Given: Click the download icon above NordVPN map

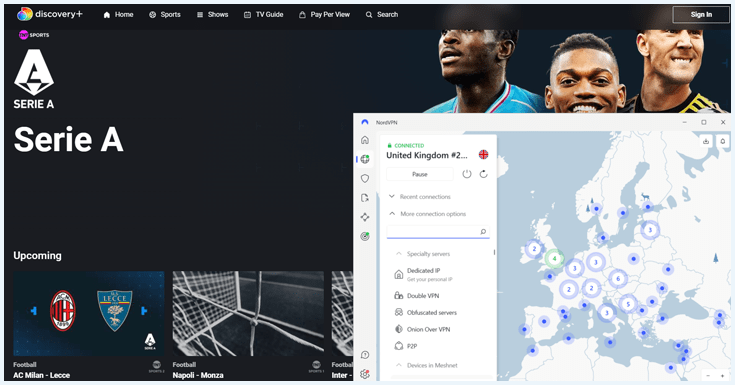Looking at the screenshot, I should [x=706, y=141].
